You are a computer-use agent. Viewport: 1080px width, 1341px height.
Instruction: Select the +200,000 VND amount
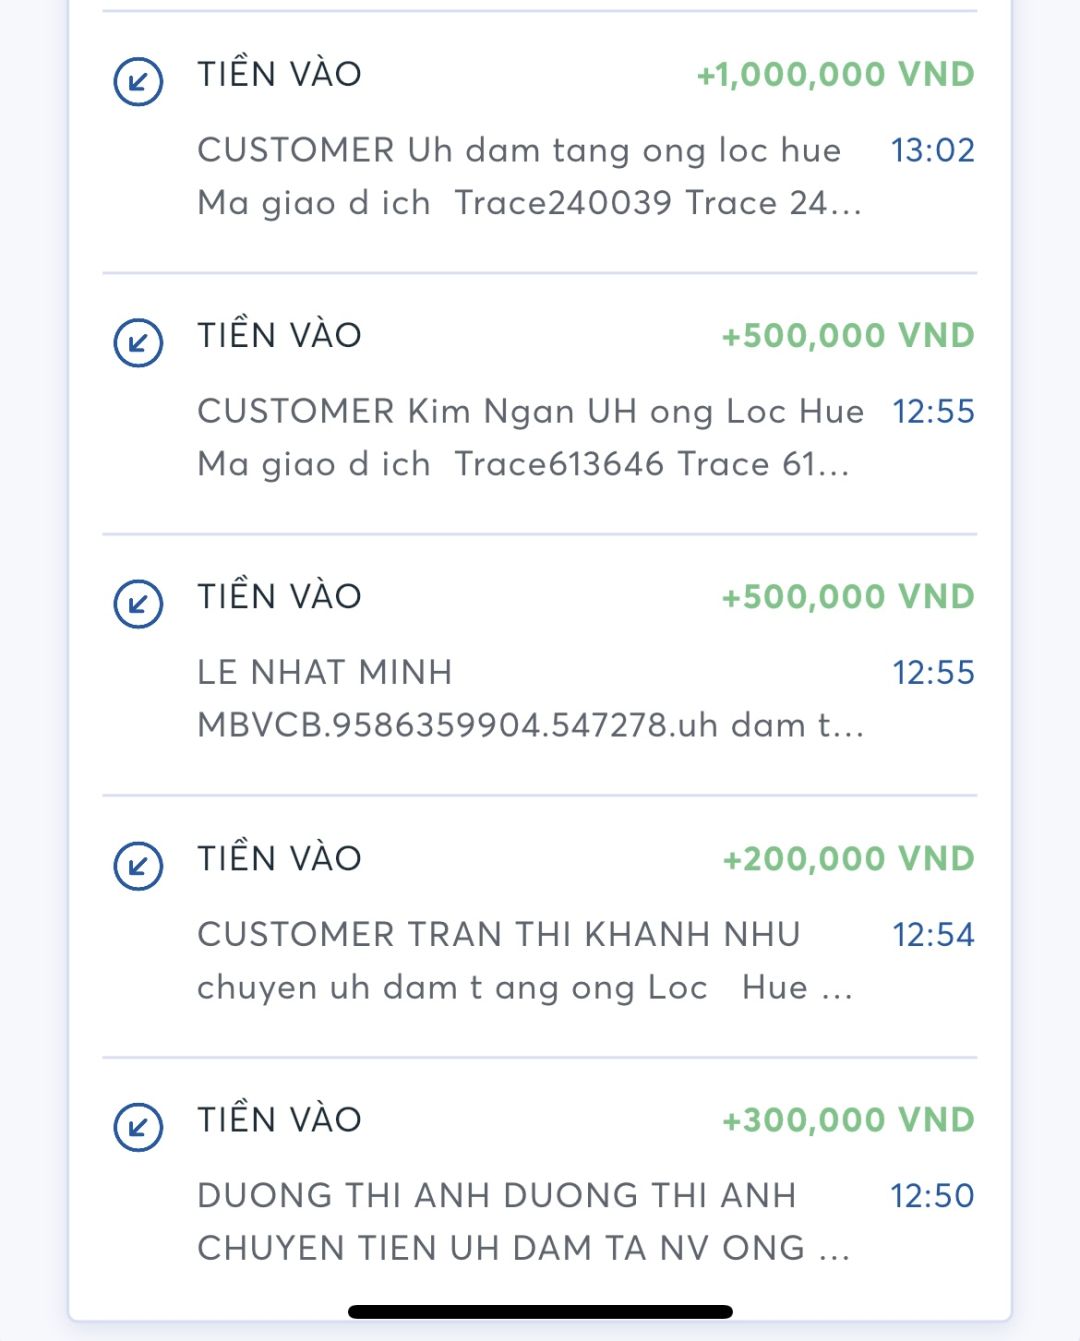point(848,859)
